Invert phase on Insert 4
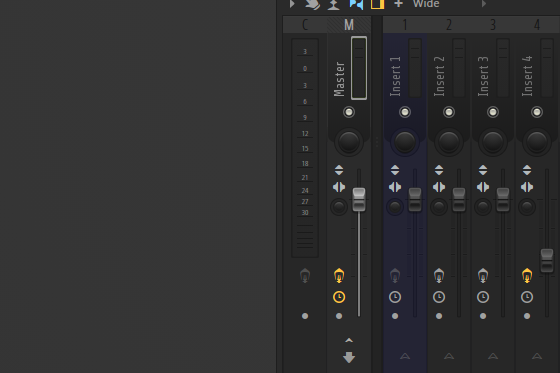The image size is (560, 373). click(527, 170)
